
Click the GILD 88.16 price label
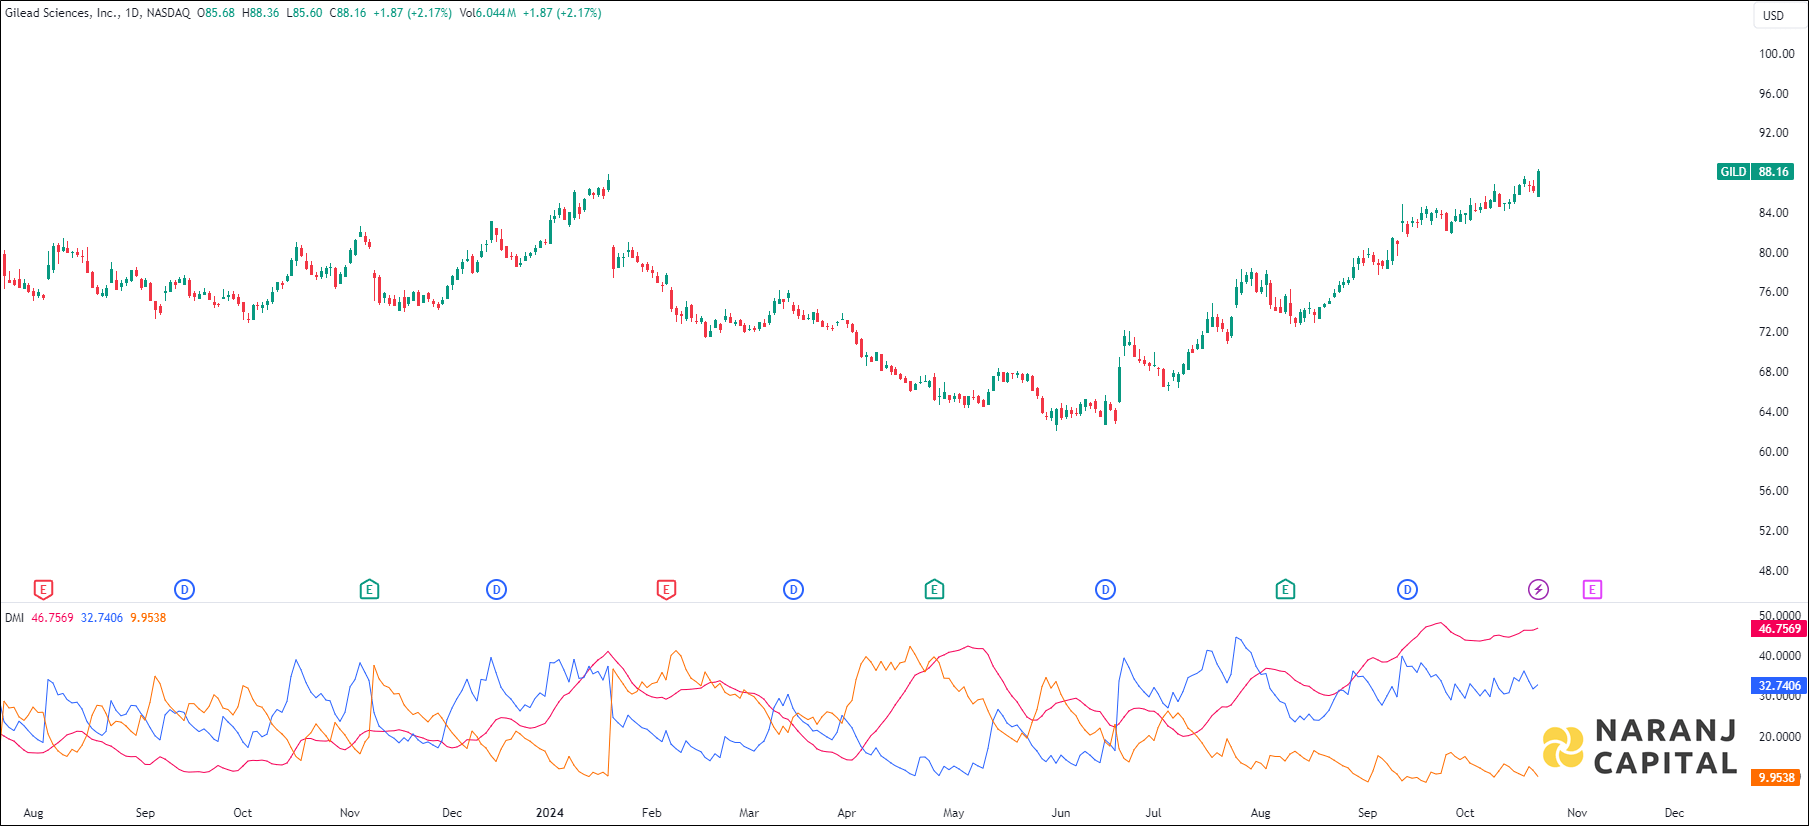(x=1755, y=172)
